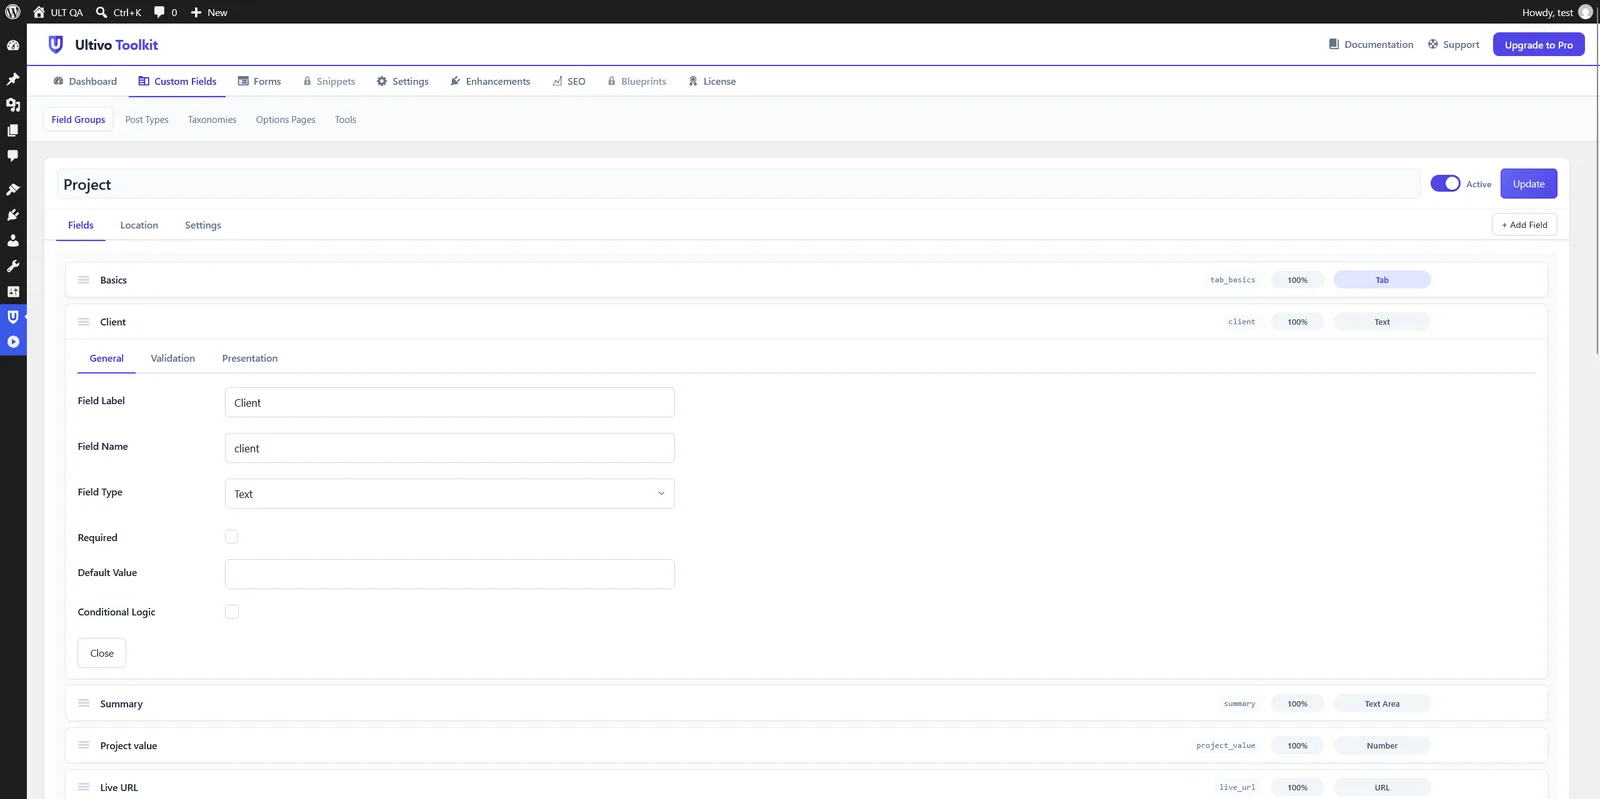Open the New menu in the admin bar
This screenshot has width=1600, height=799.
click(209, 12)
